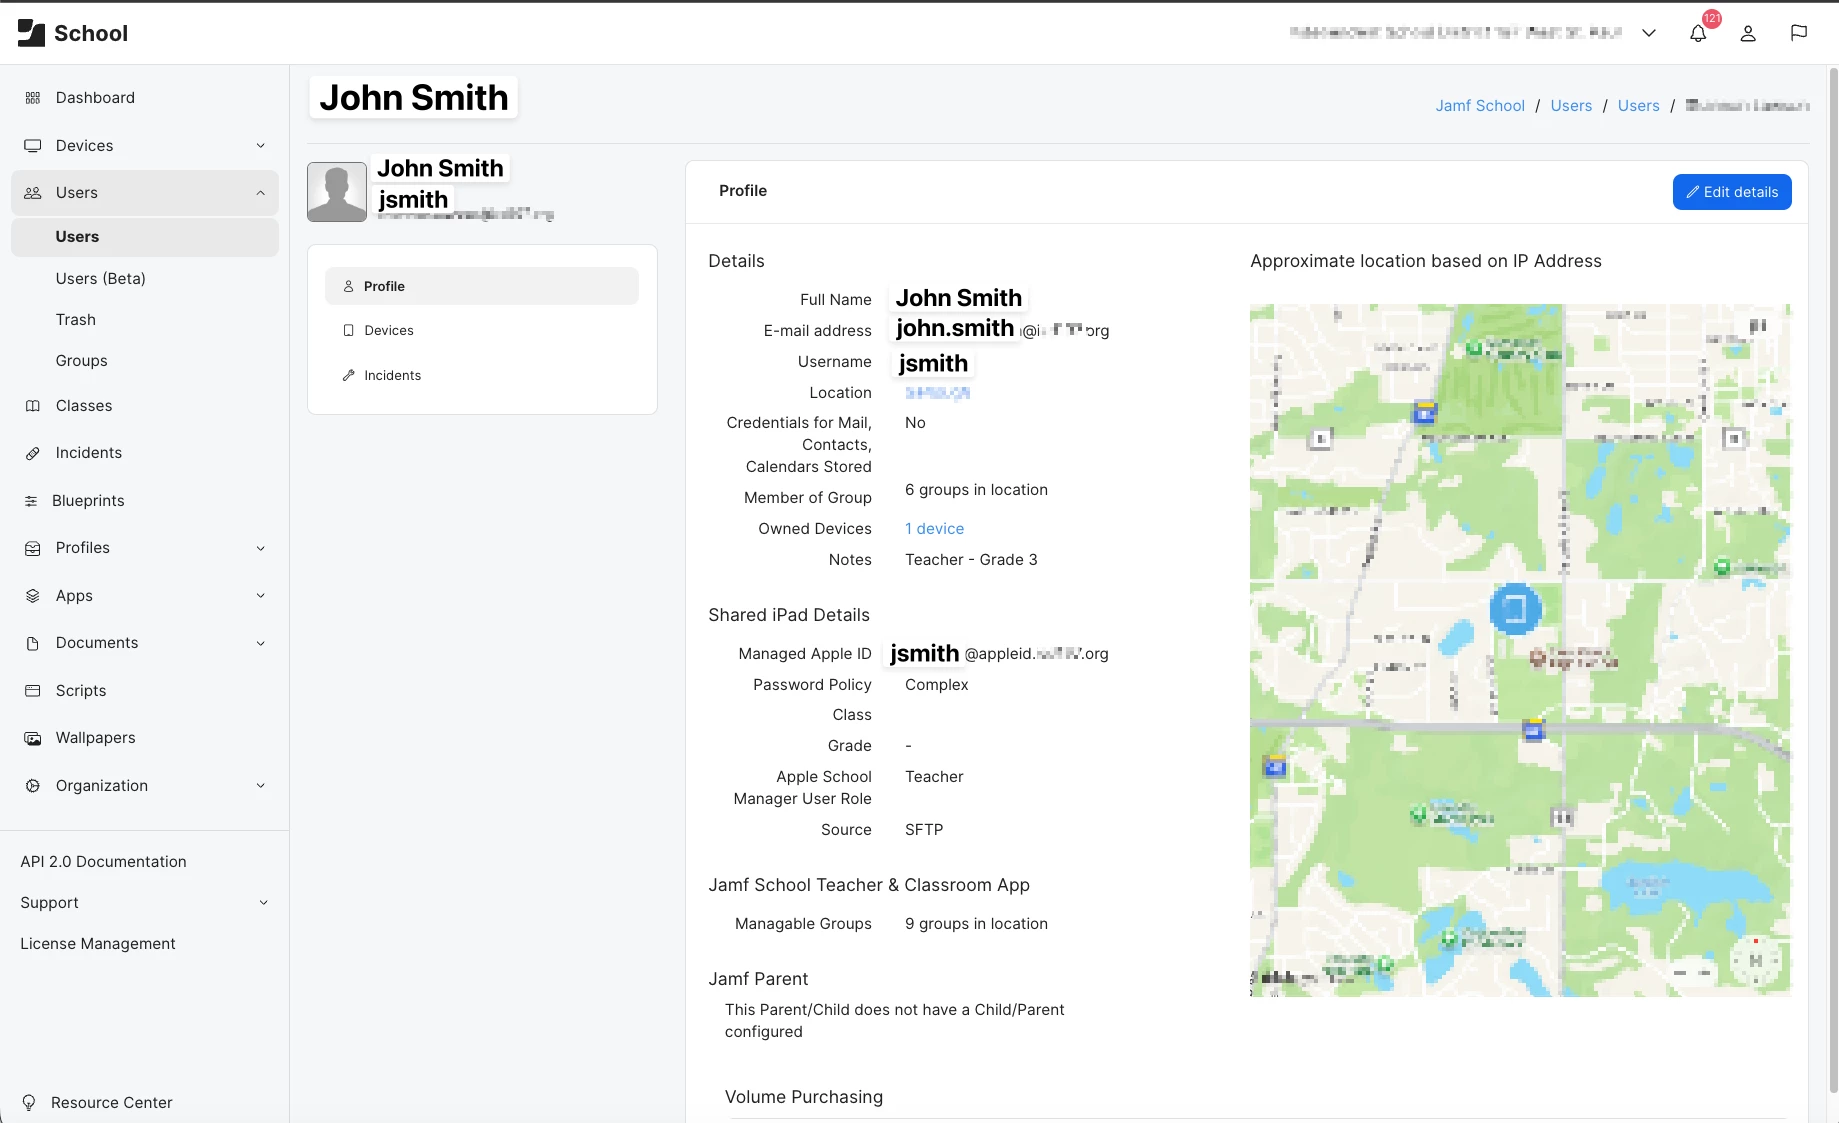Image resolution: width=1839 pixels, height=1123 pixels.
Task: Click the Classes book icon
Action: (33, 406)
